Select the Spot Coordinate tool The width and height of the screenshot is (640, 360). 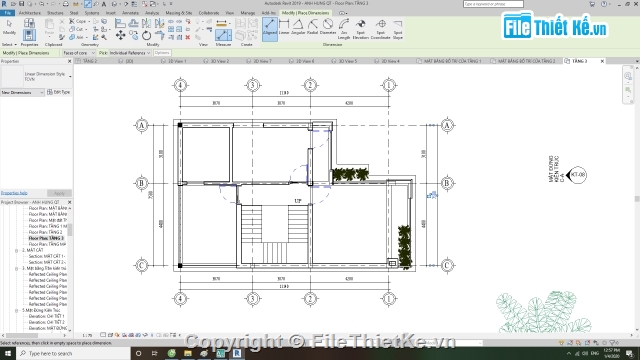click(380, 29)
